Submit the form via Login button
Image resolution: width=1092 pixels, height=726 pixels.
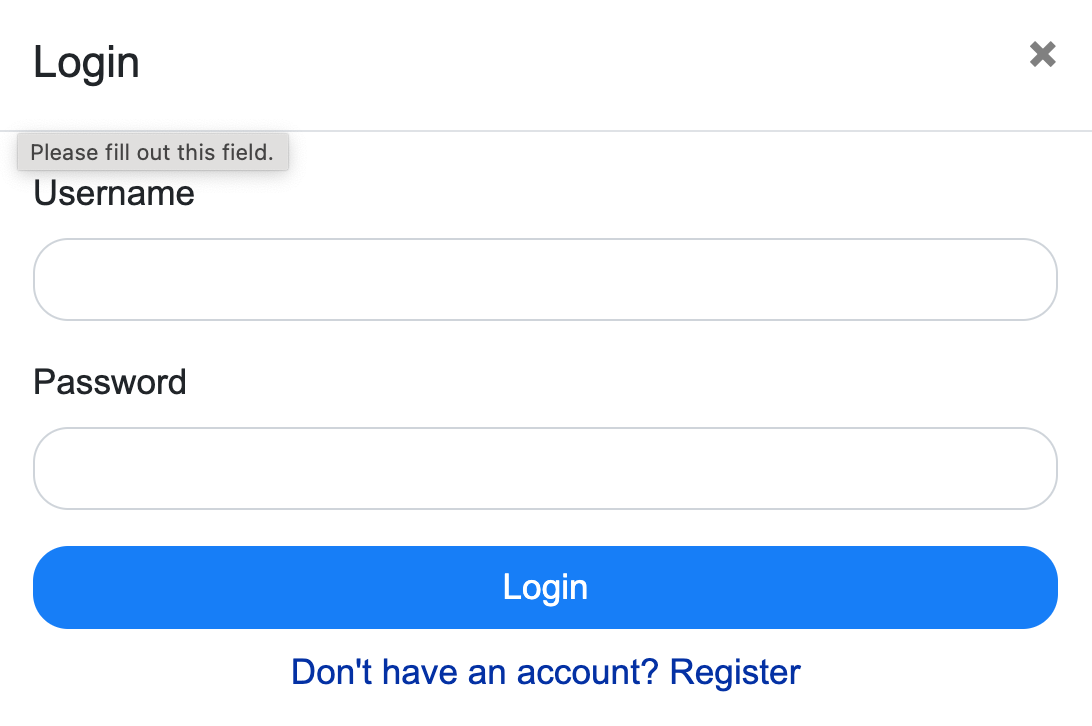[x=545, y=587]
